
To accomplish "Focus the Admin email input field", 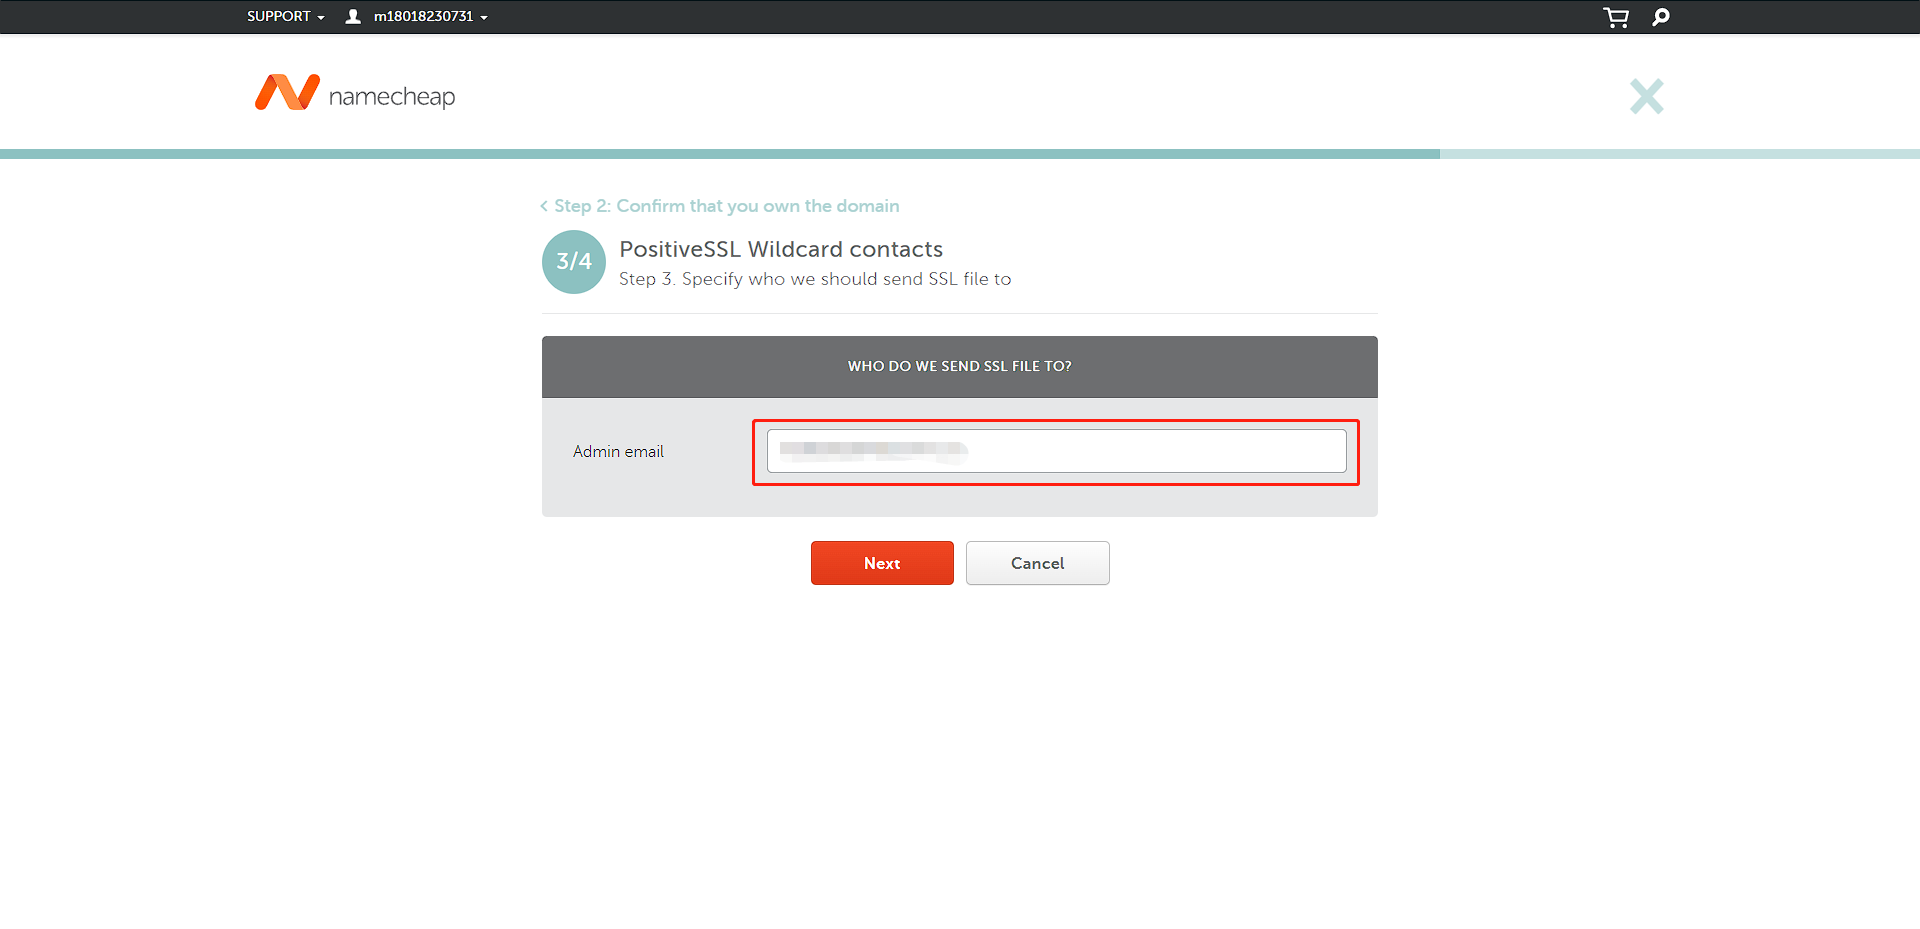I will 1056,451.
